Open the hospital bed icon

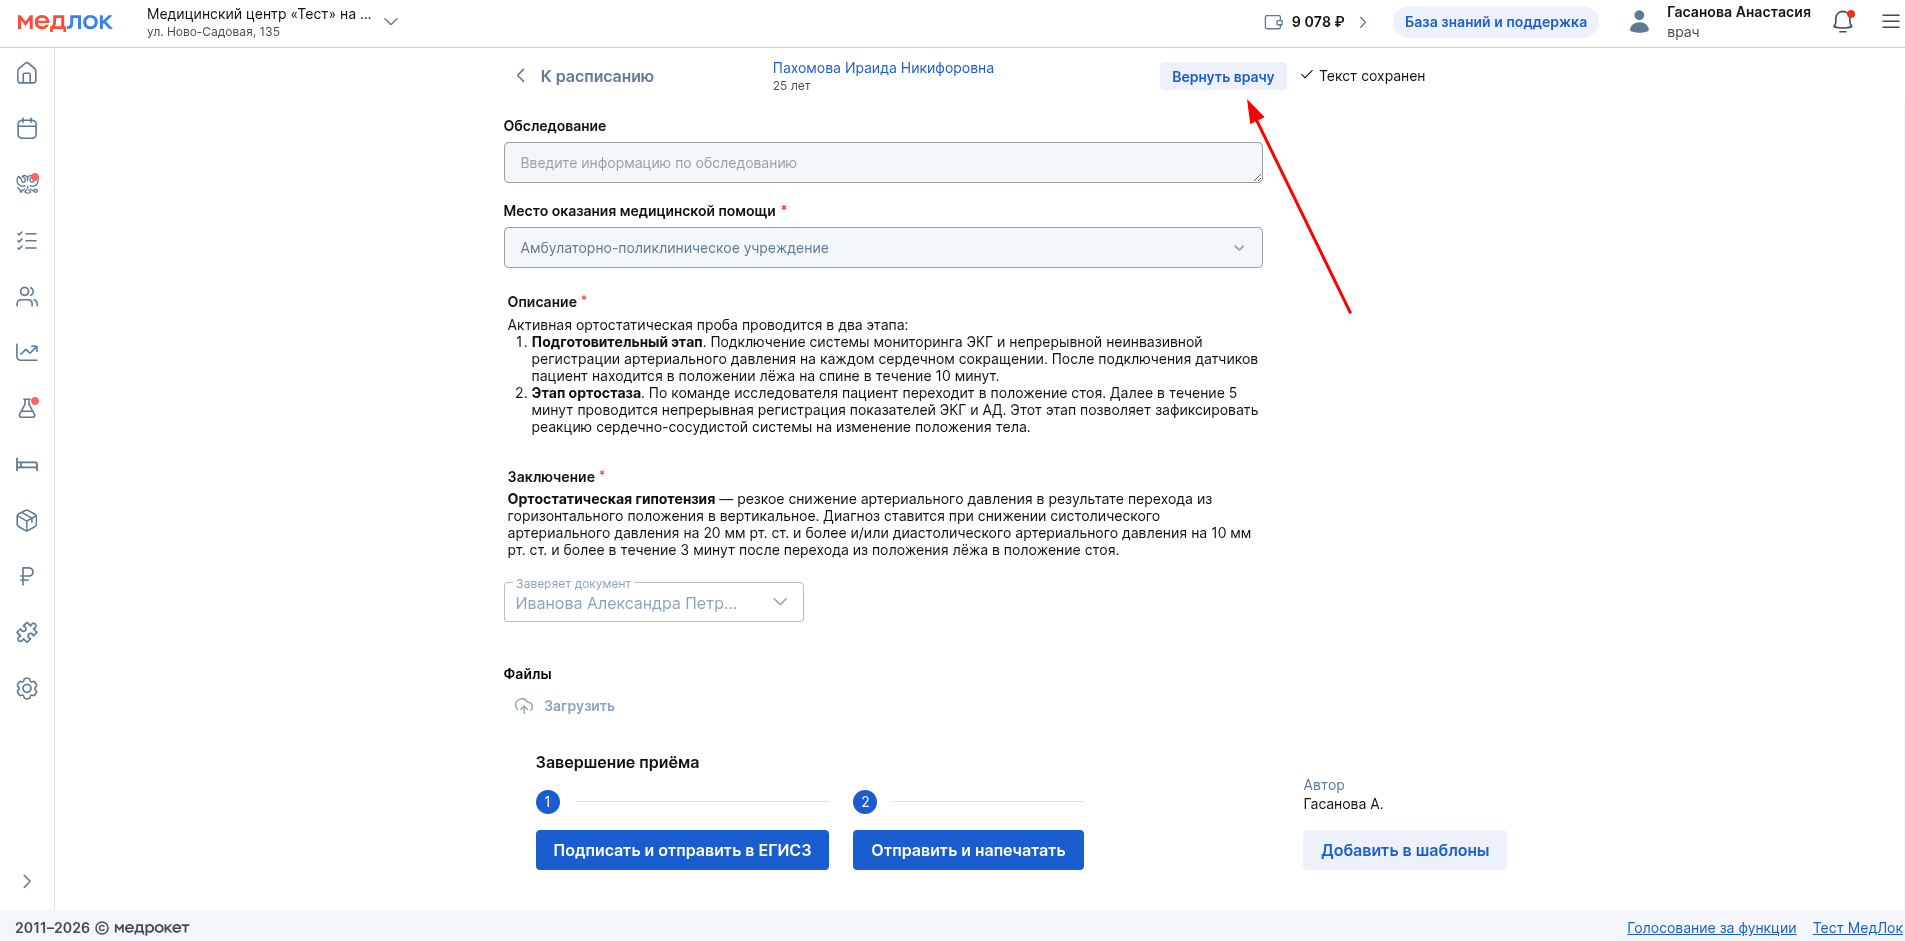[x=27, y=464]
